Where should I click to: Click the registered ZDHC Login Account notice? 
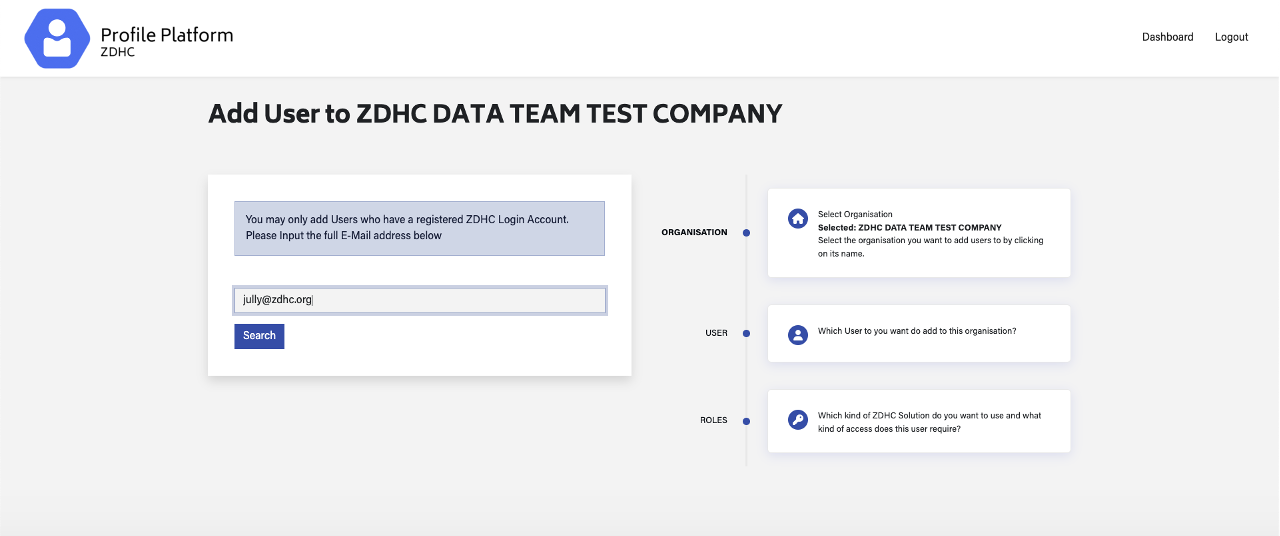tap(419, 228)
